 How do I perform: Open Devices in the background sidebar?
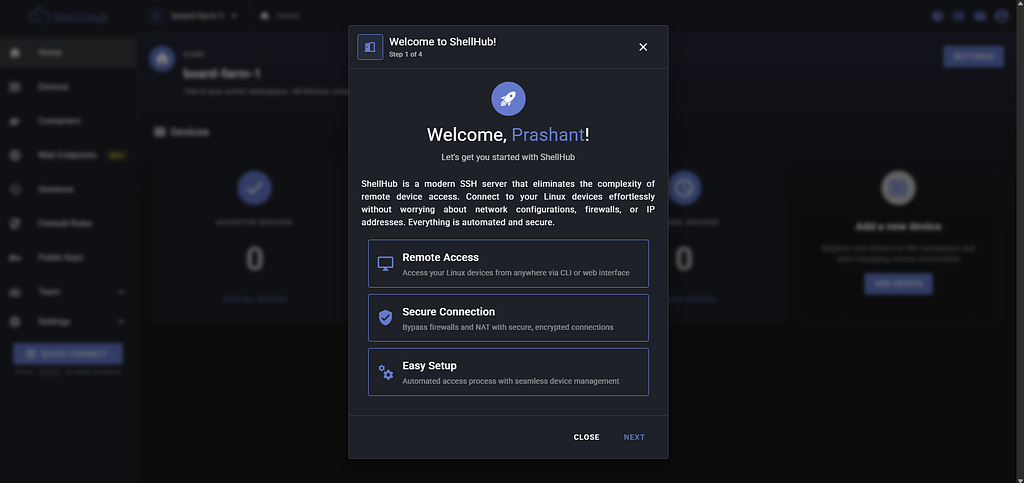[68, 87]
